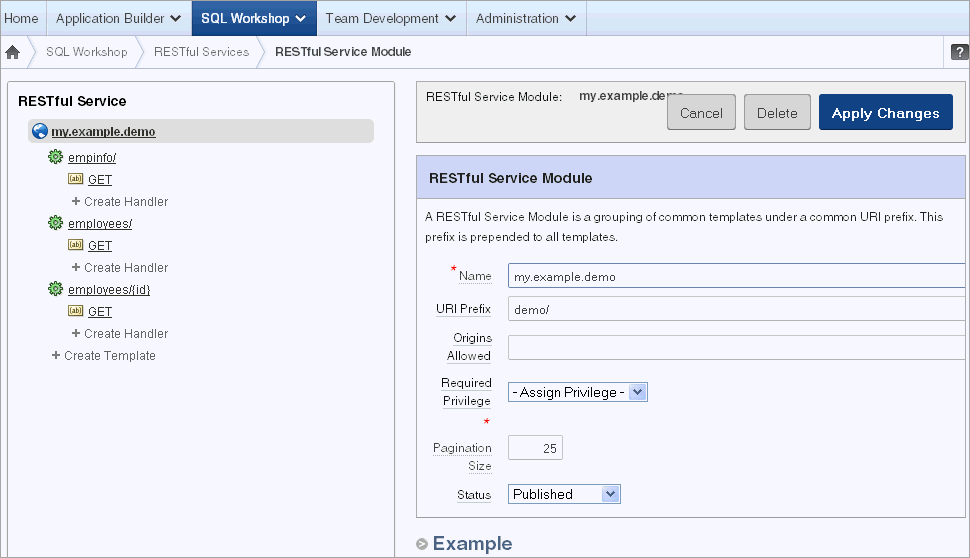Click the handler icon under empinfo/
The height and width of the screenshot is (558, 970).
coord(75,179)
